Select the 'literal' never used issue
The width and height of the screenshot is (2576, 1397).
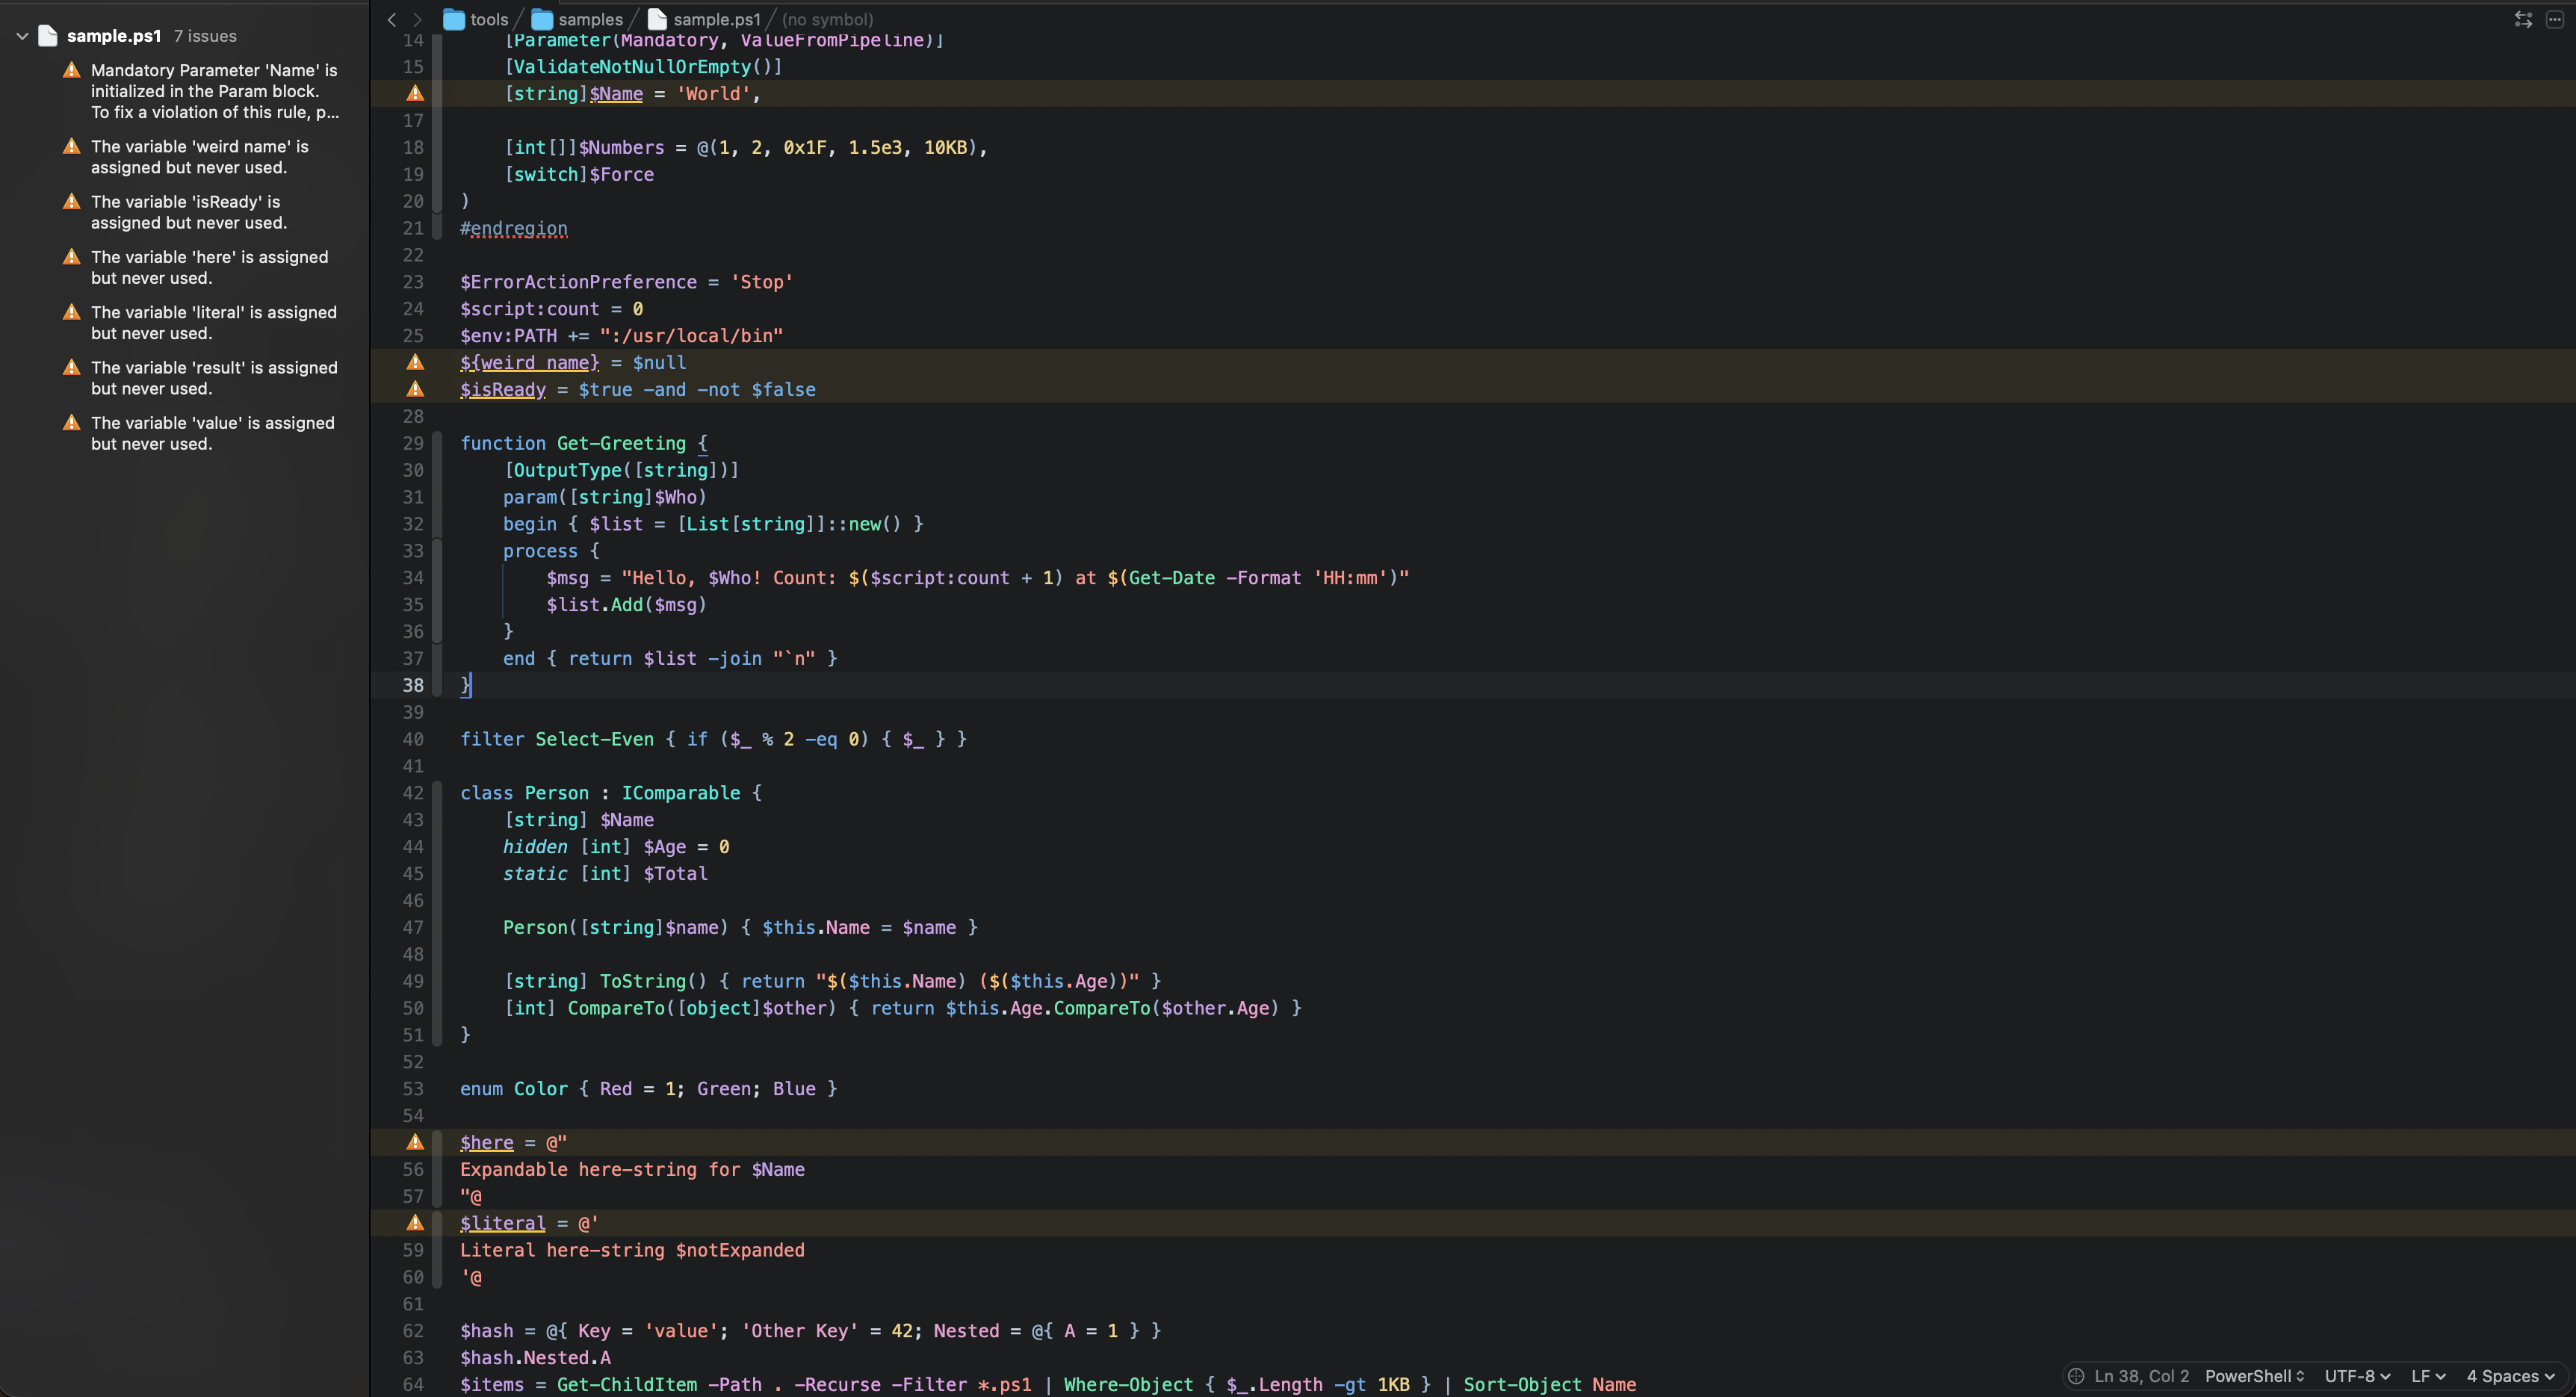point(200,323)
